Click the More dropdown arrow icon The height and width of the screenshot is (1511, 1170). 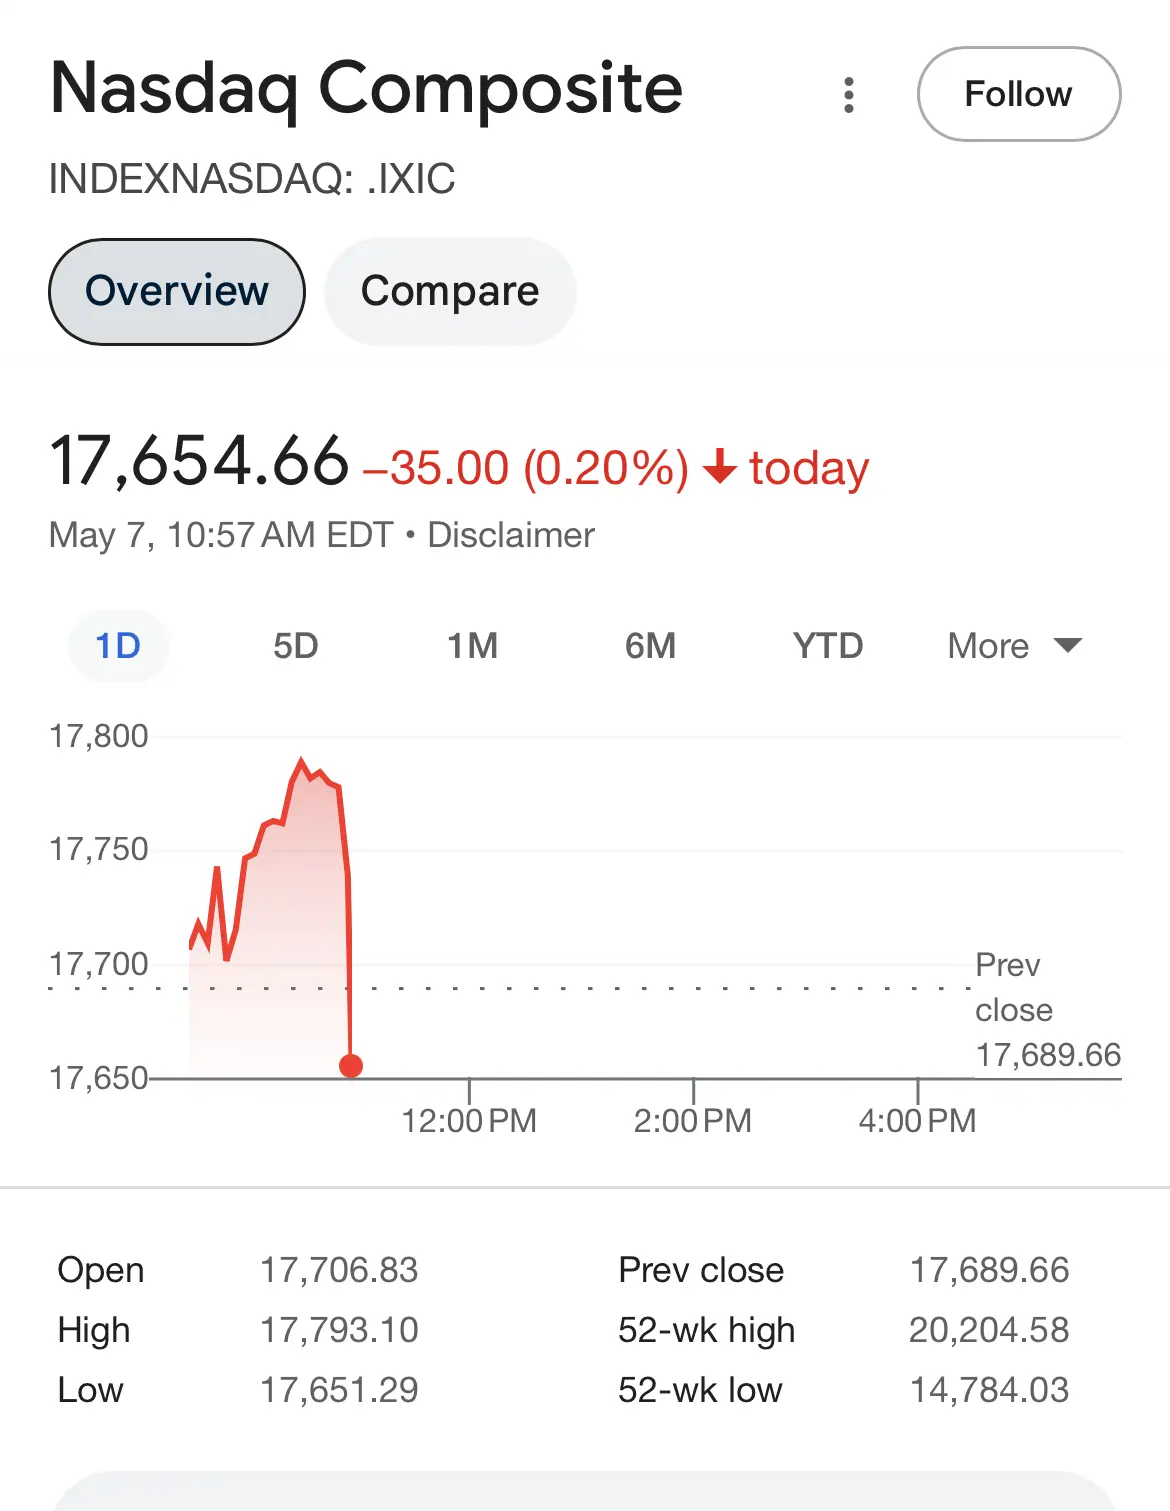(1068, 645)
